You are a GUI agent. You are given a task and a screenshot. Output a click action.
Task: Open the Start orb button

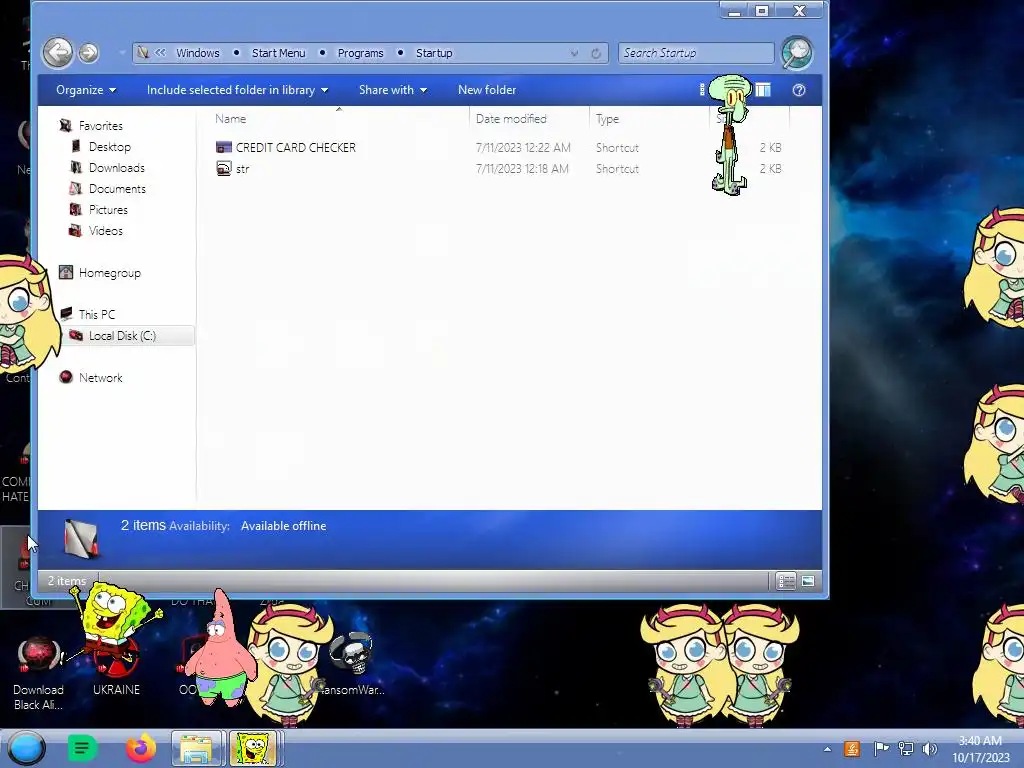pyautogui.click(x=26, y=748)
